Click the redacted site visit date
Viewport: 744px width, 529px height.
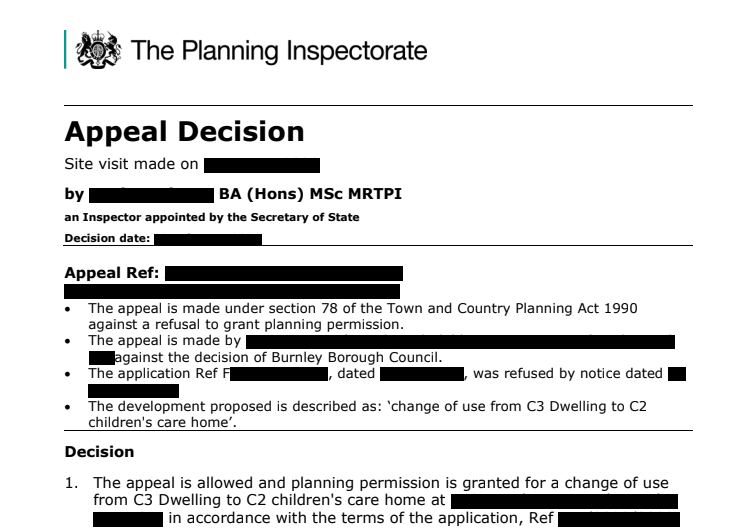(261, 165)
